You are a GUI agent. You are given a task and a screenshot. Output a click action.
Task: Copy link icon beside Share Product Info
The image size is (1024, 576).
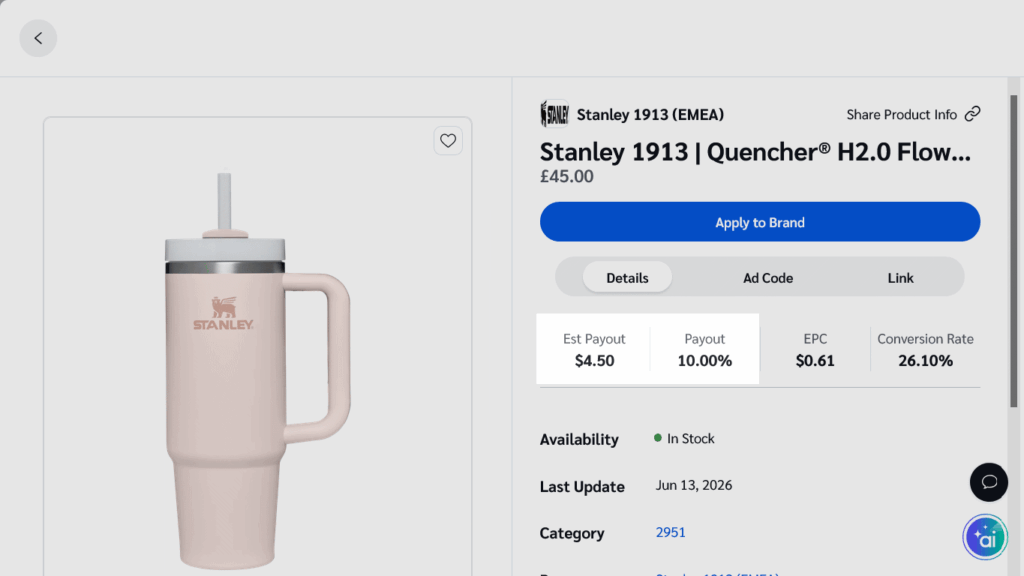(x=972, y=114)
